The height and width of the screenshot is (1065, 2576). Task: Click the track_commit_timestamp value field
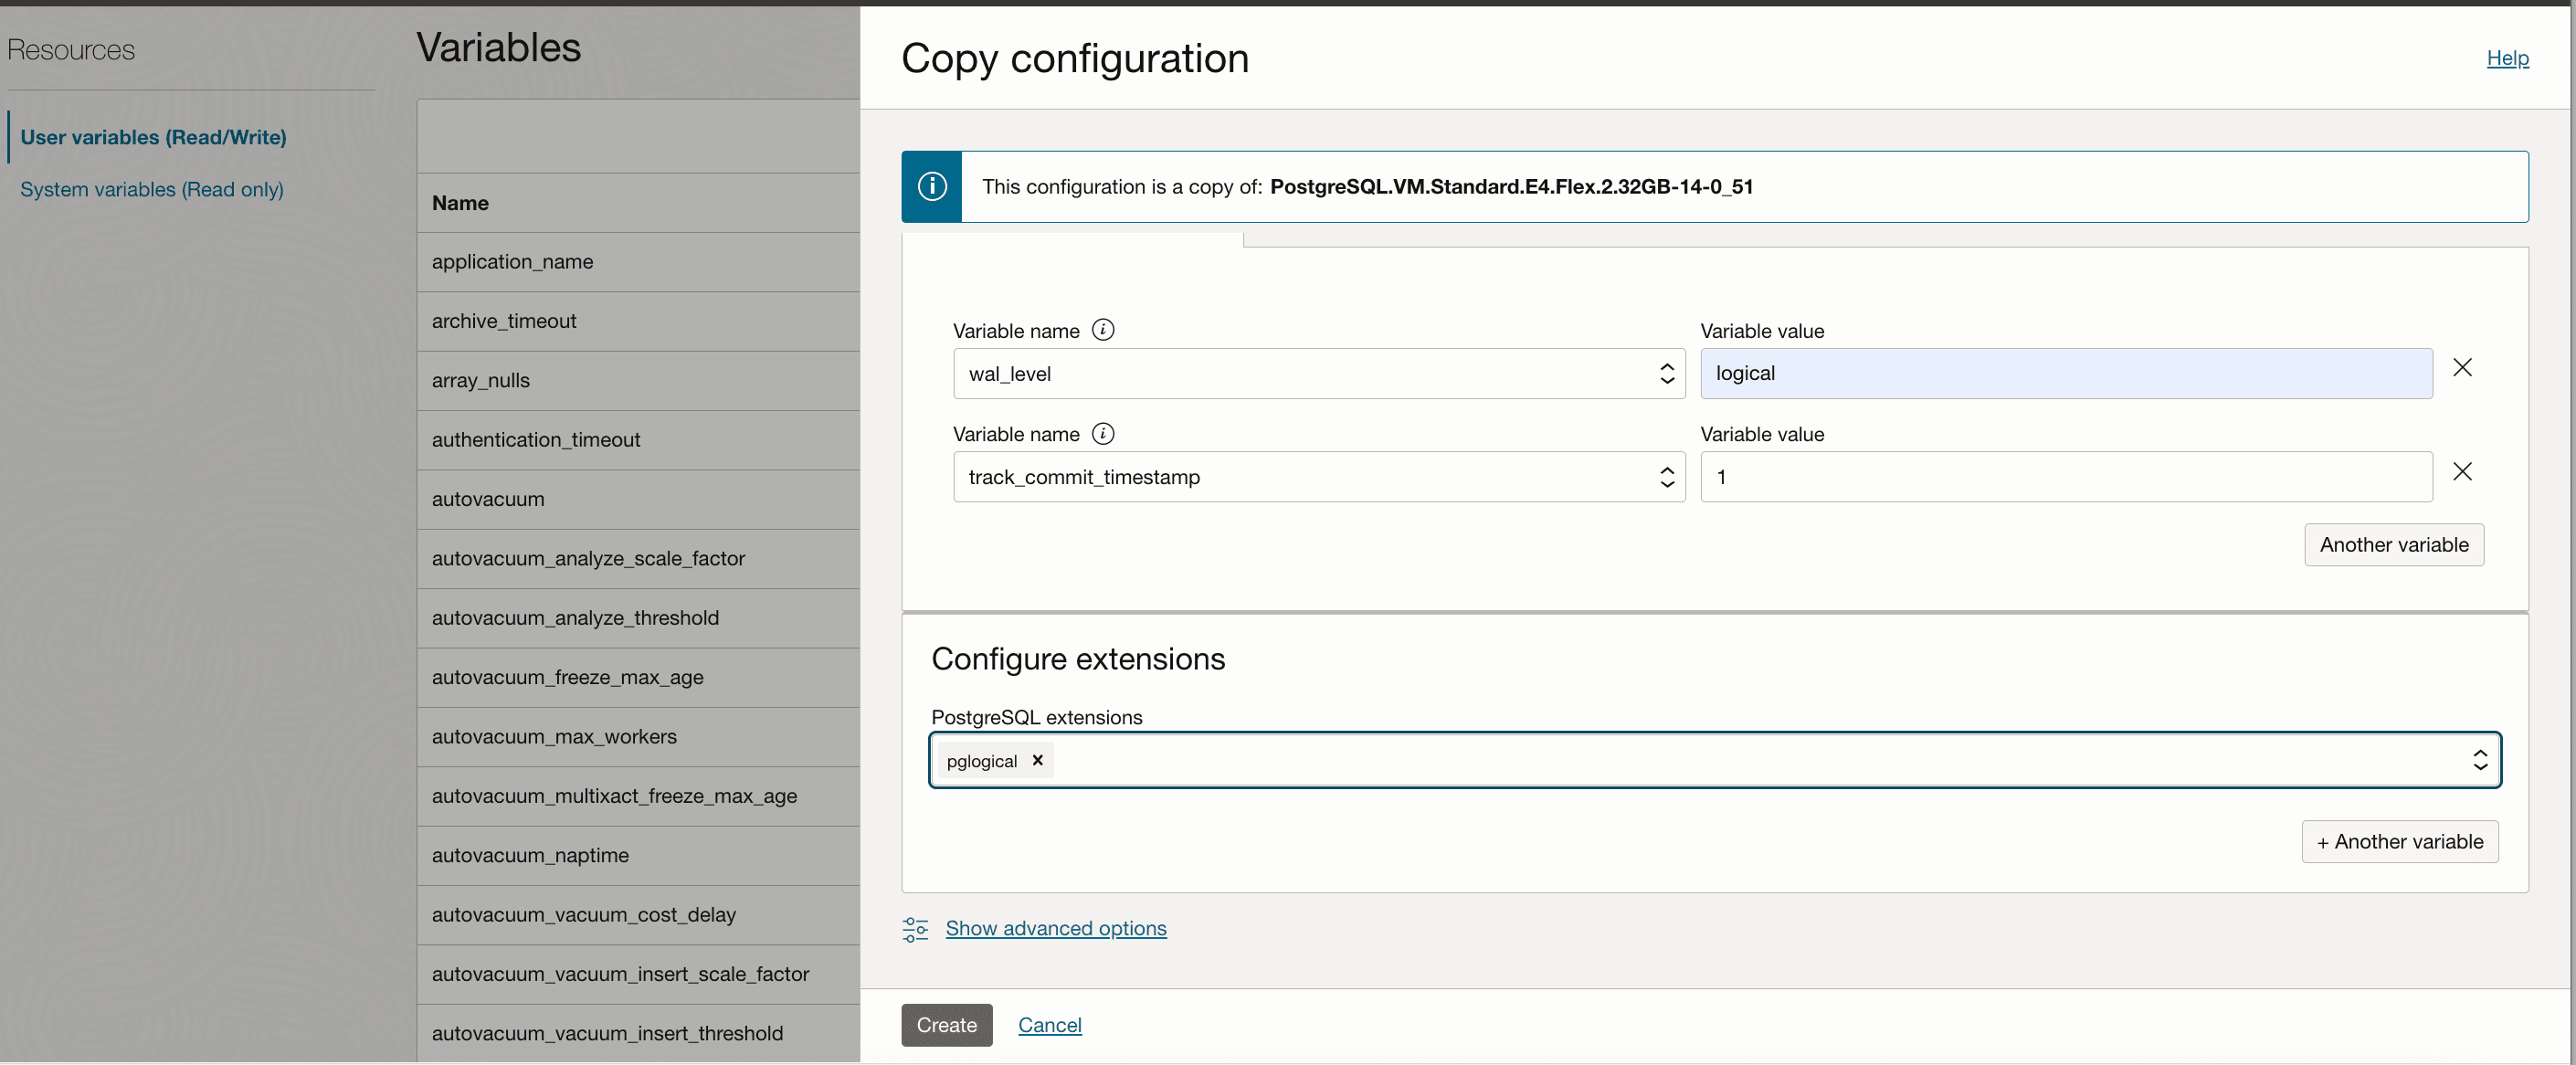[2065, 477]
